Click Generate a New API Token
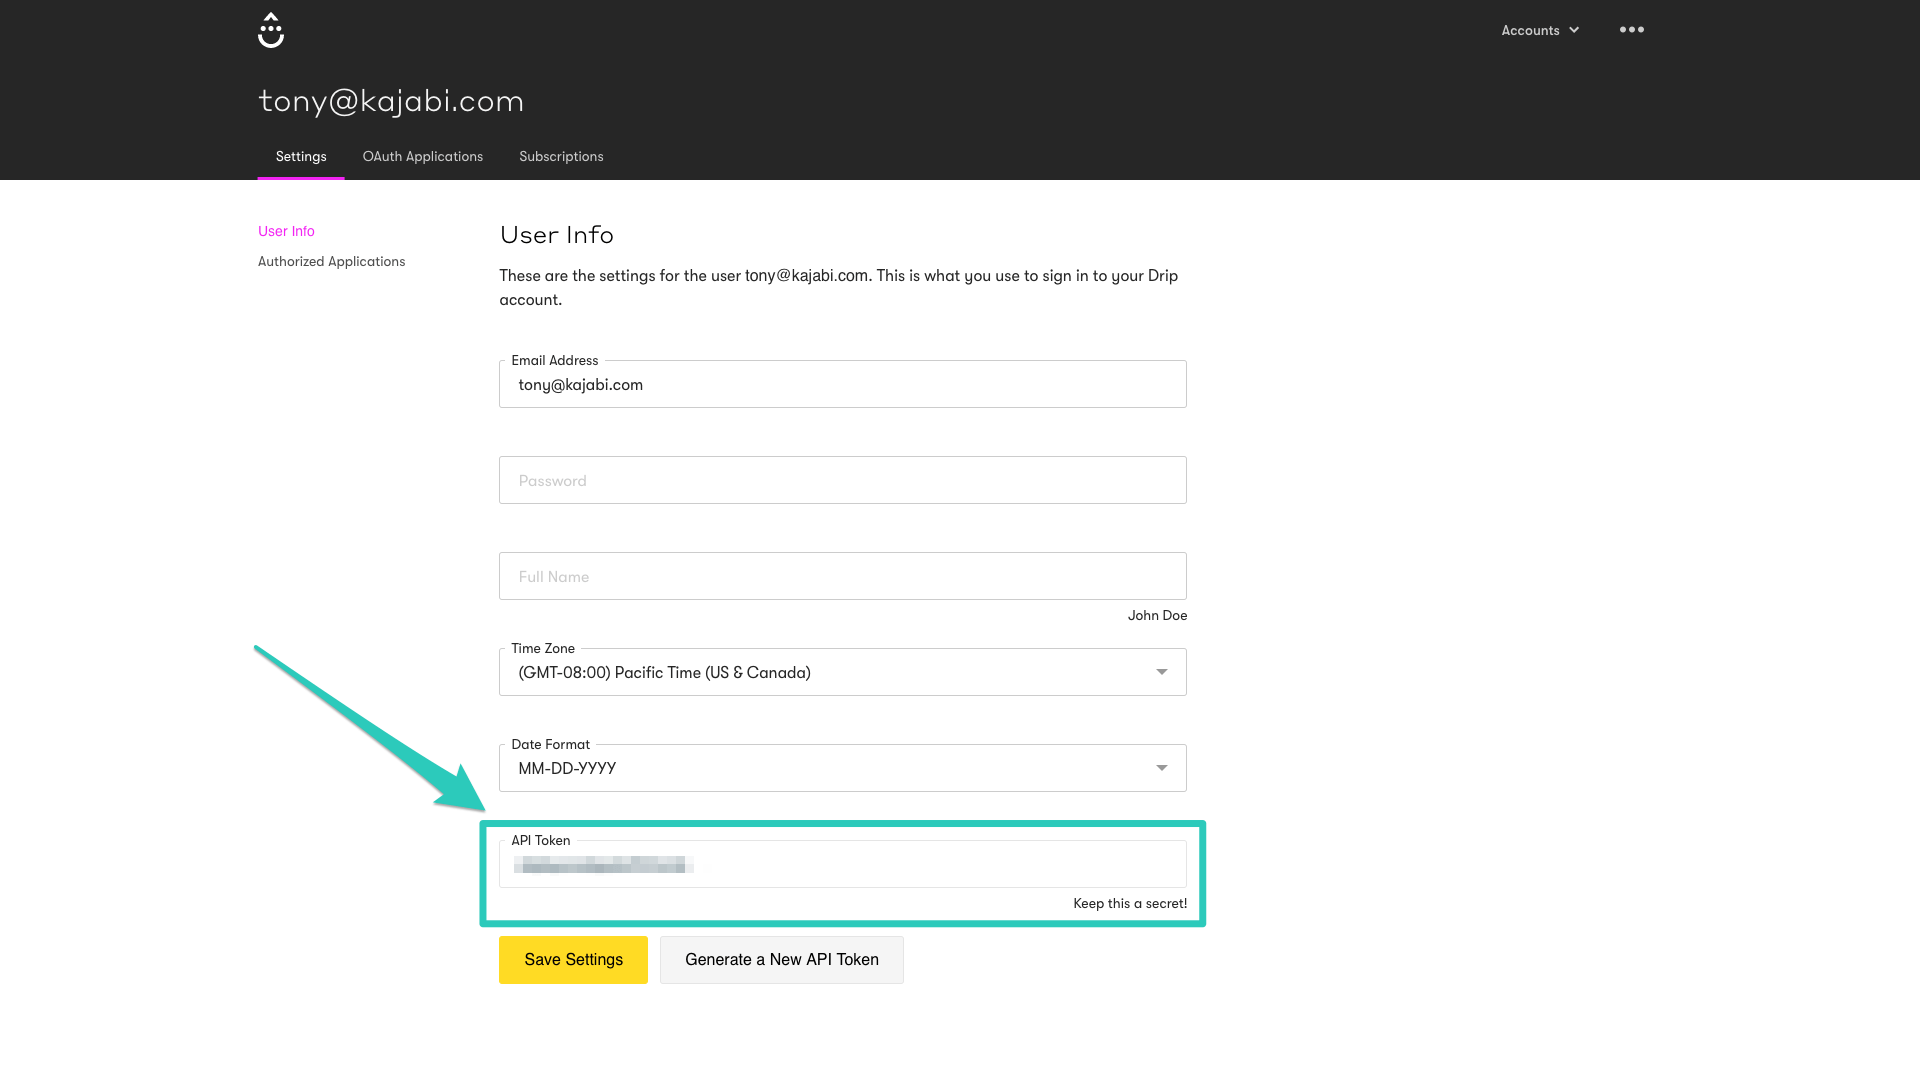 pos(782,959)
